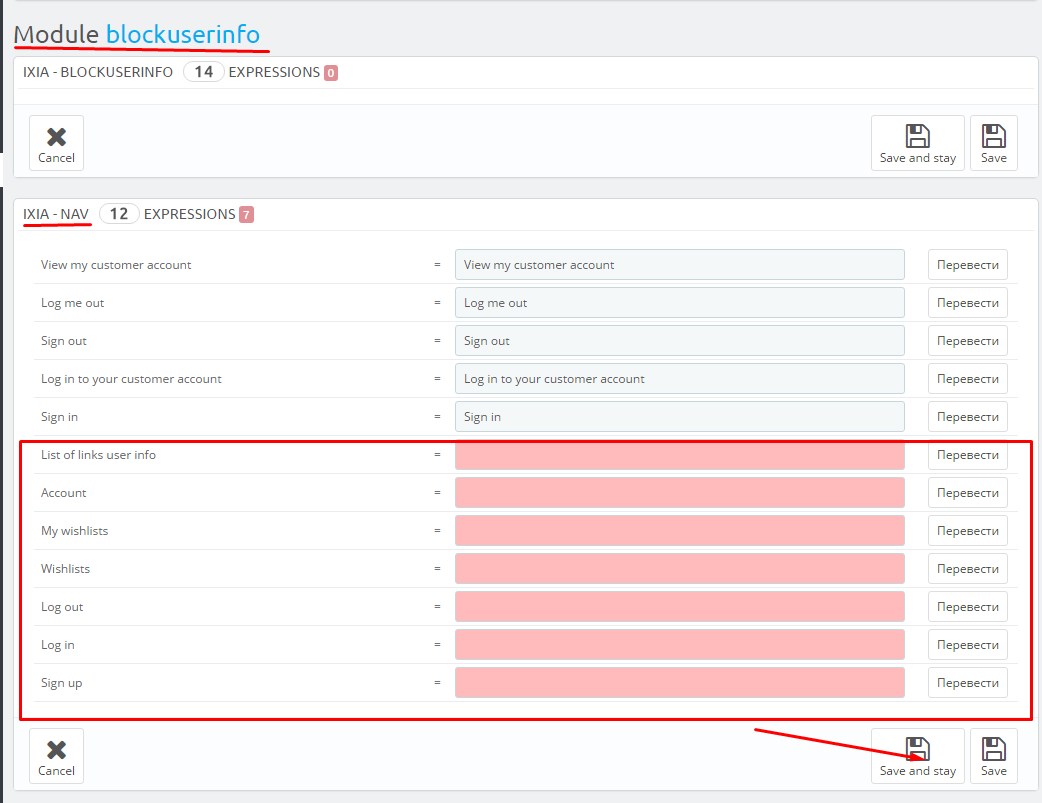The image size is (1042, 803).
Task: Click 'View my customer account' source label
Action: tap(116, 265)
